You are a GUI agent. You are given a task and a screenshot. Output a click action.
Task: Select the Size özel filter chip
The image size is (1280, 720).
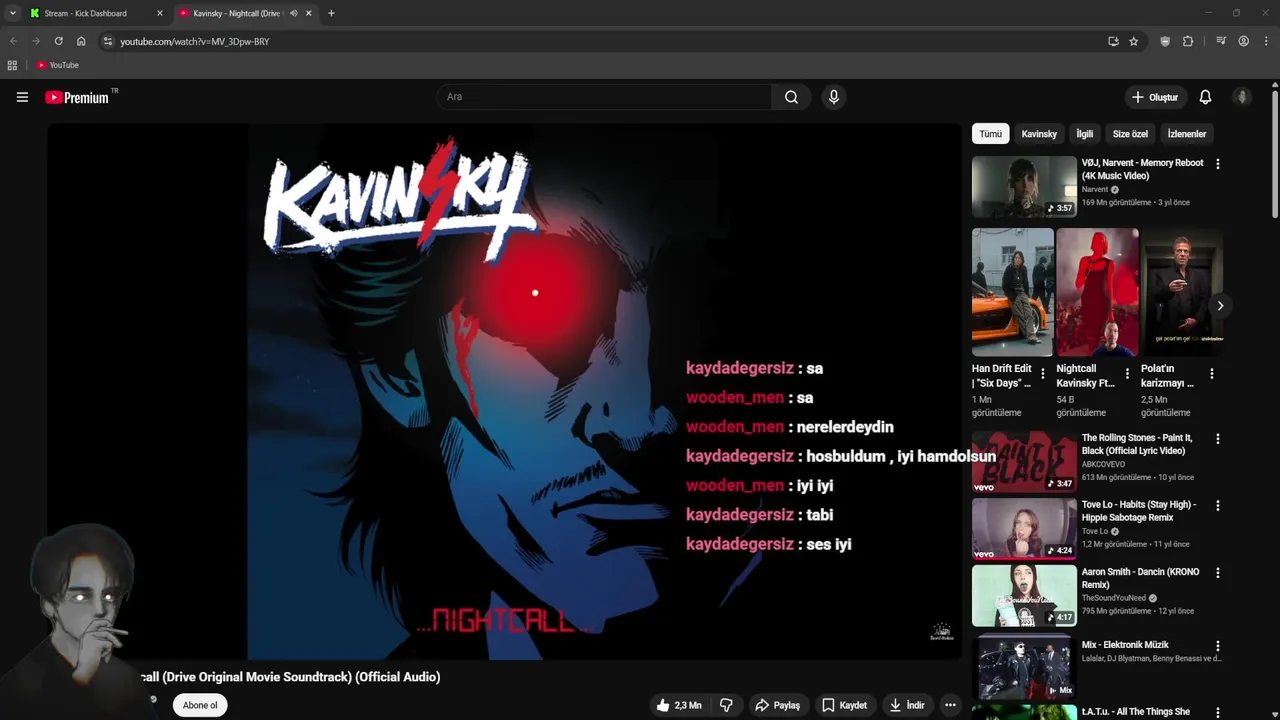tap(1130, 134)
